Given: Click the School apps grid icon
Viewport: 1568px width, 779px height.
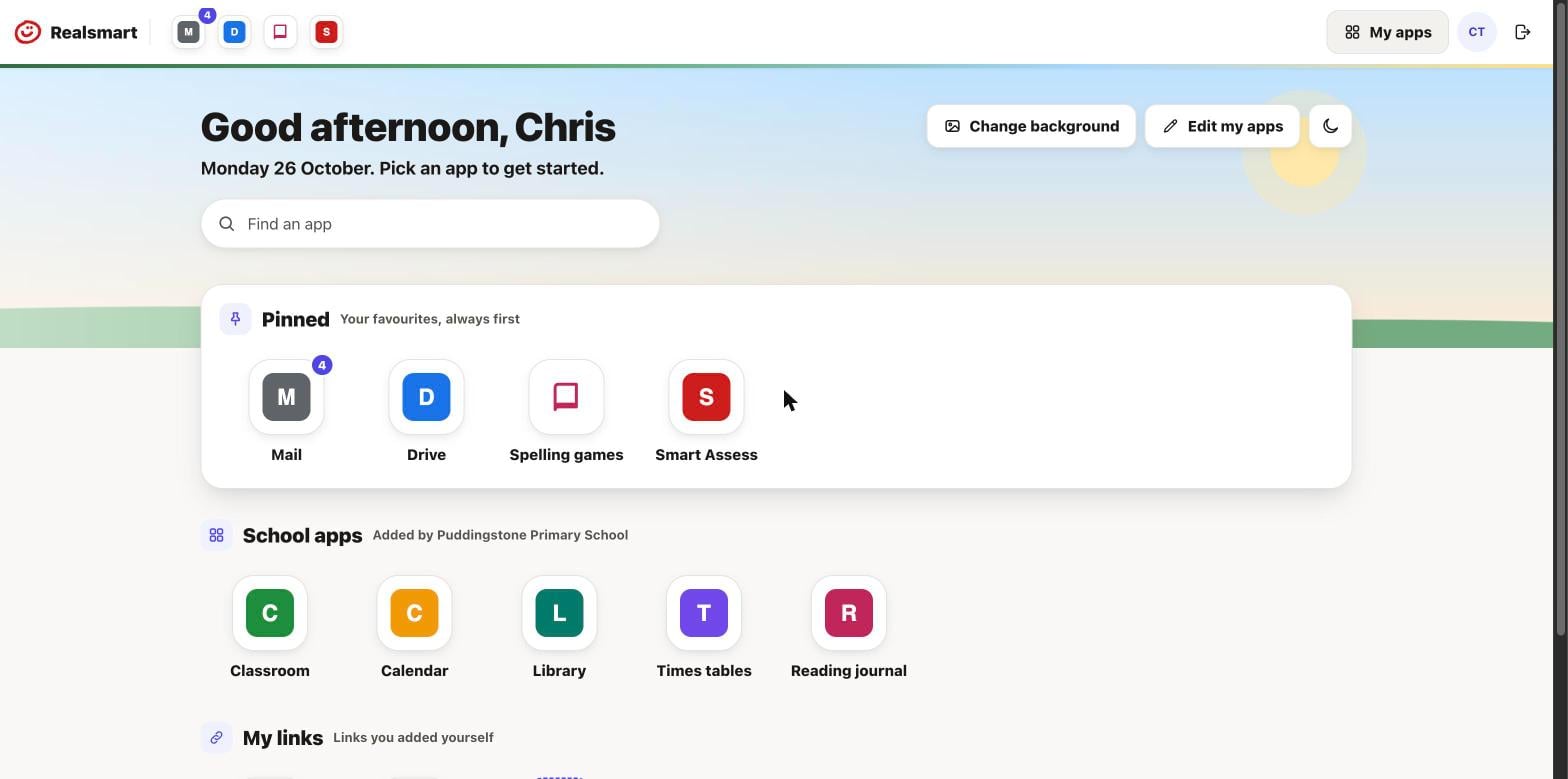Looking at the screenshot, I should [216, 535].
